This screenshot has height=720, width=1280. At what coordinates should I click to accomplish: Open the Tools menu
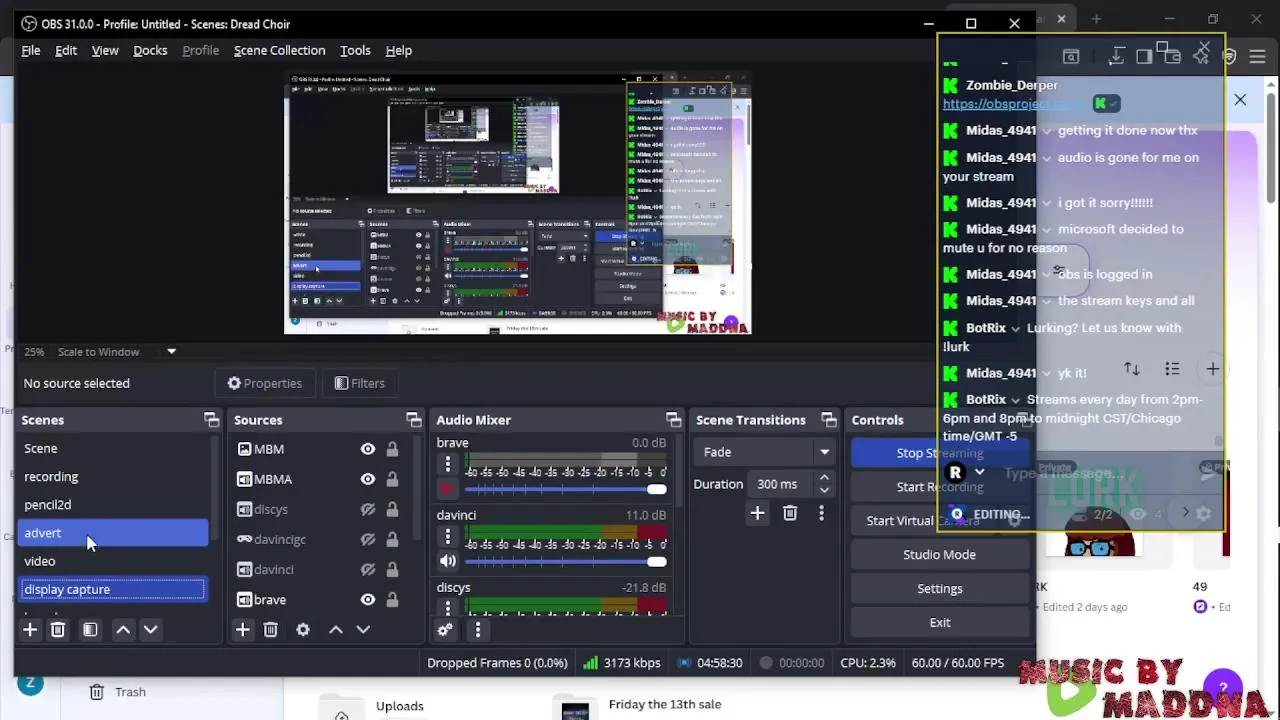[x=355, y=50]
